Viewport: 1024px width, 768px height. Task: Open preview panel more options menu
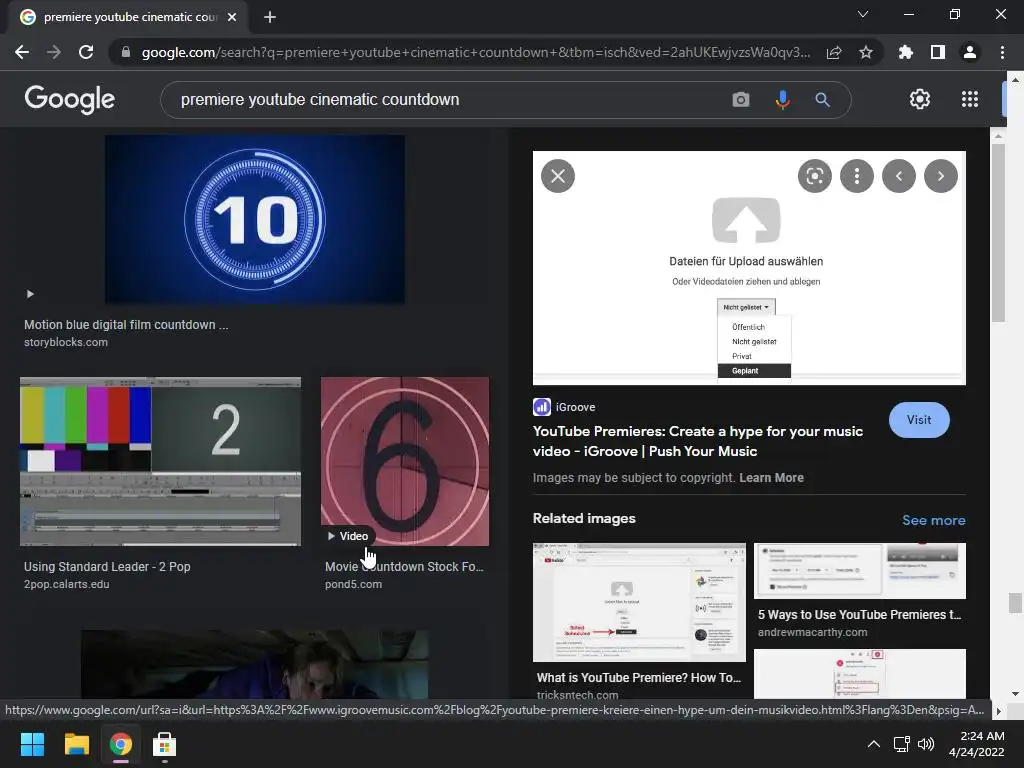(857, 176)
